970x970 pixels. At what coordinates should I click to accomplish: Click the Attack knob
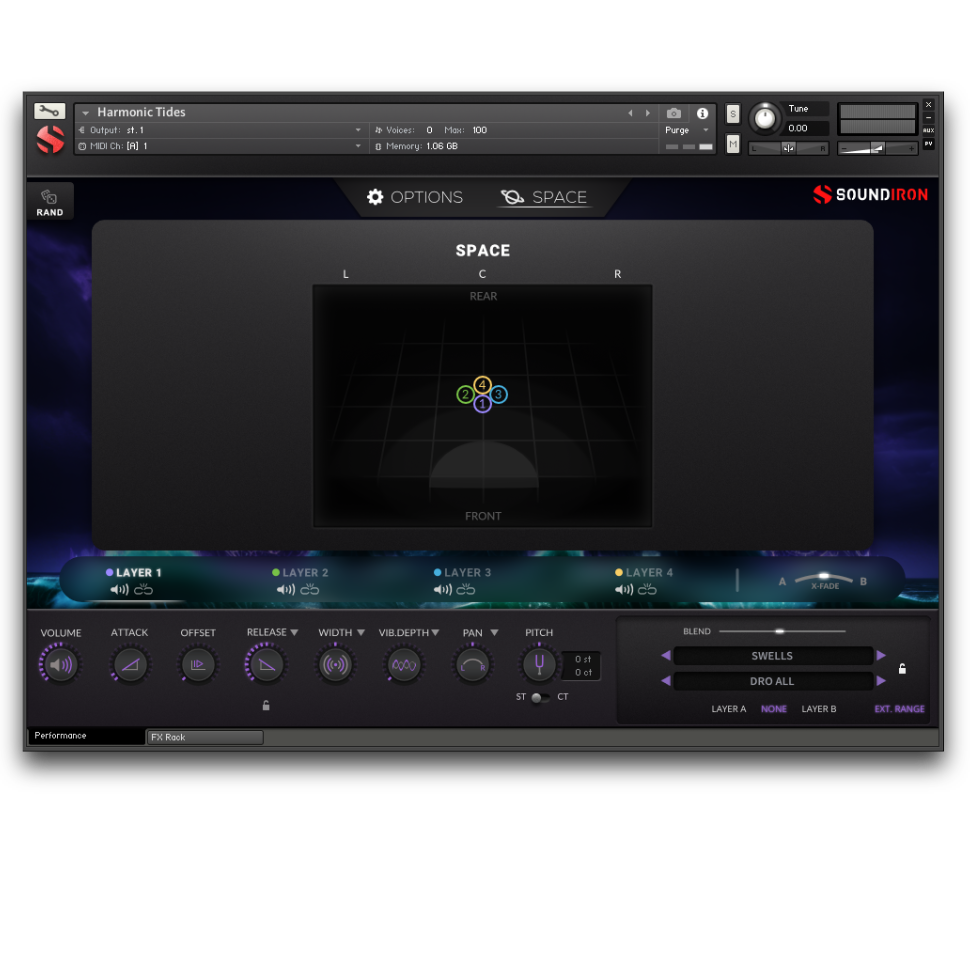[x=130, y=664]
